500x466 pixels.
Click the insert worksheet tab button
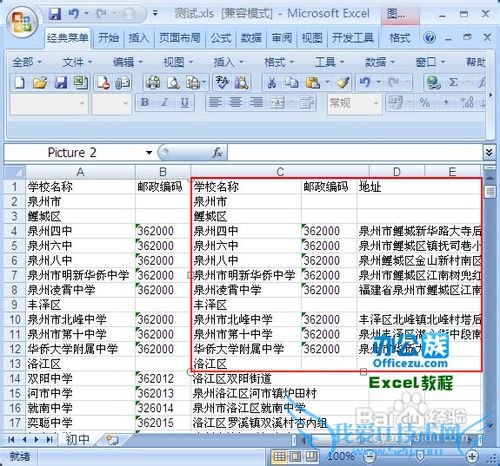click(112, 440)
